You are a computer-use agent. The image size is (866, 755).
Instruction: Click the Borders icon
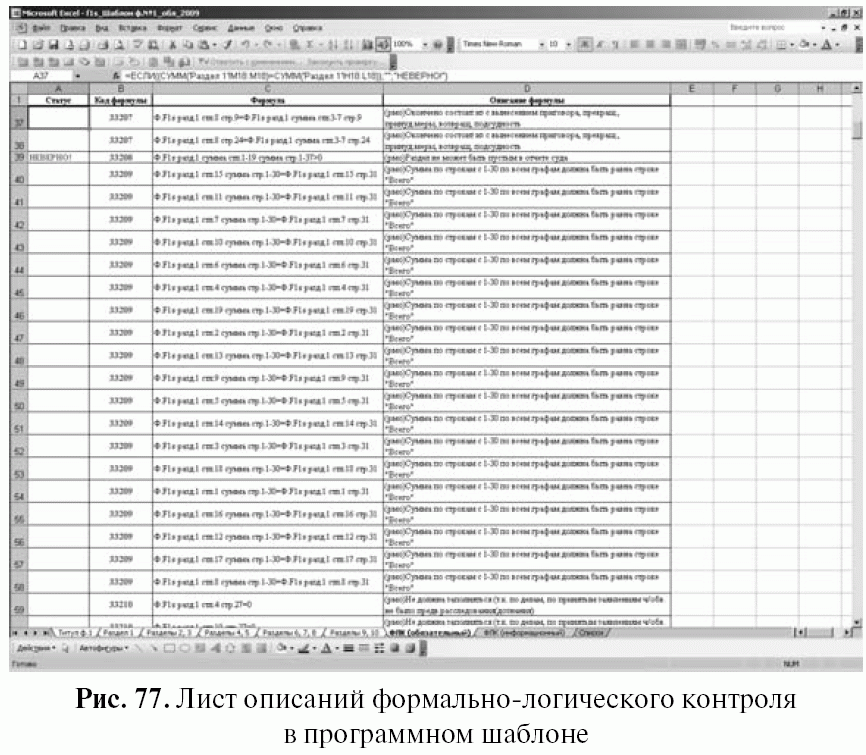pyautogui.click(x=781, y=45)
